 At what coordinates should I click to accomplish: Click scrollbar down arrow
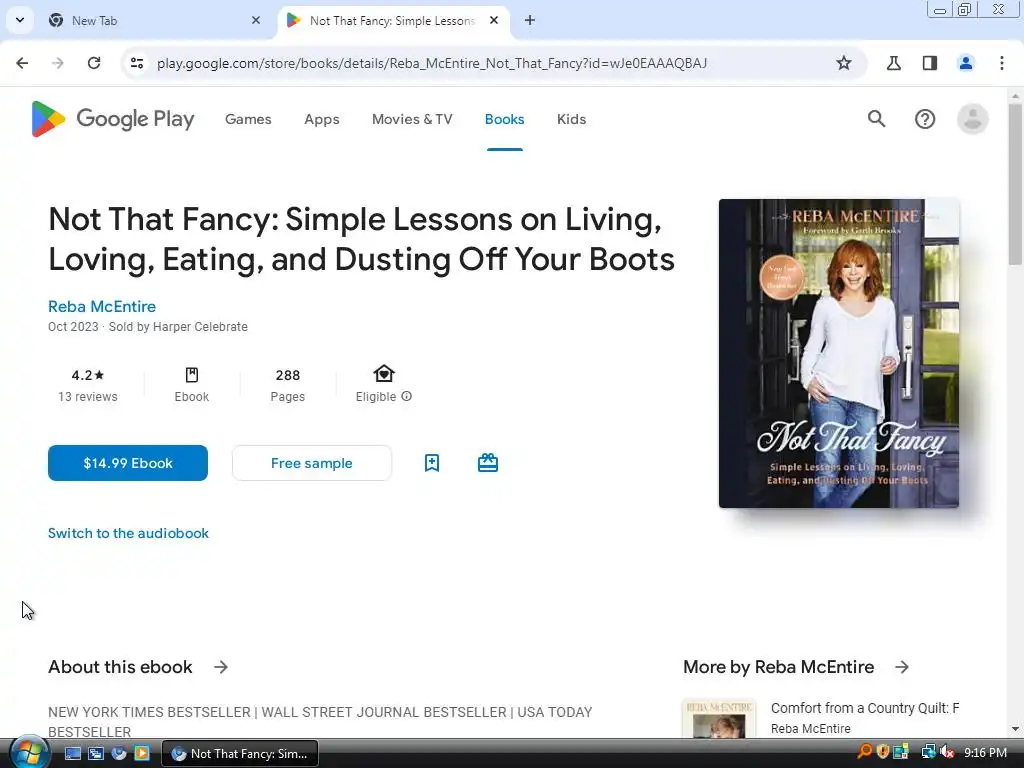click(1015, 728)
